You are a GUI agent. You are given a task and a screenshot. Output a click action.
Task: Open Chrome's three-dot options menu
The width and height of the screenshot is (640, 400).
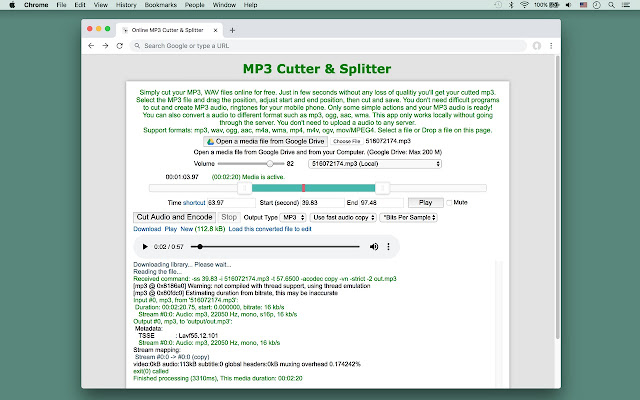click(x=551, y=46)
